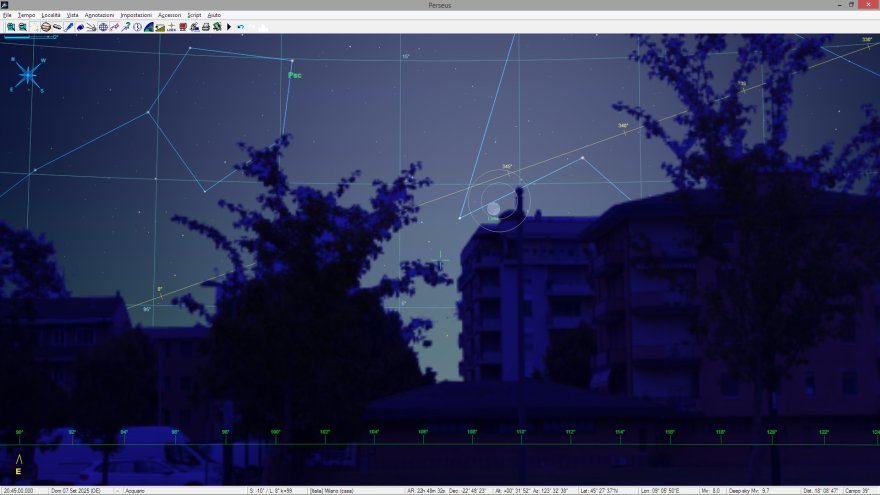Click the red book icon in toolbar

(x=182, y=27)
